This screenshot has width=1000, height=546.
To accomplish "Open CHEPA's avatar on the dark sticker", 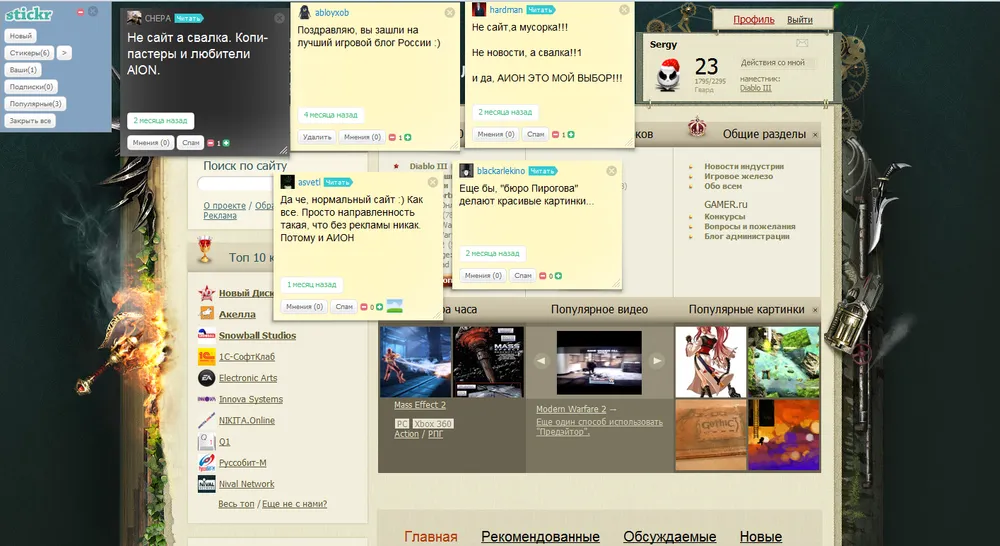I will (x=134, y=18).
